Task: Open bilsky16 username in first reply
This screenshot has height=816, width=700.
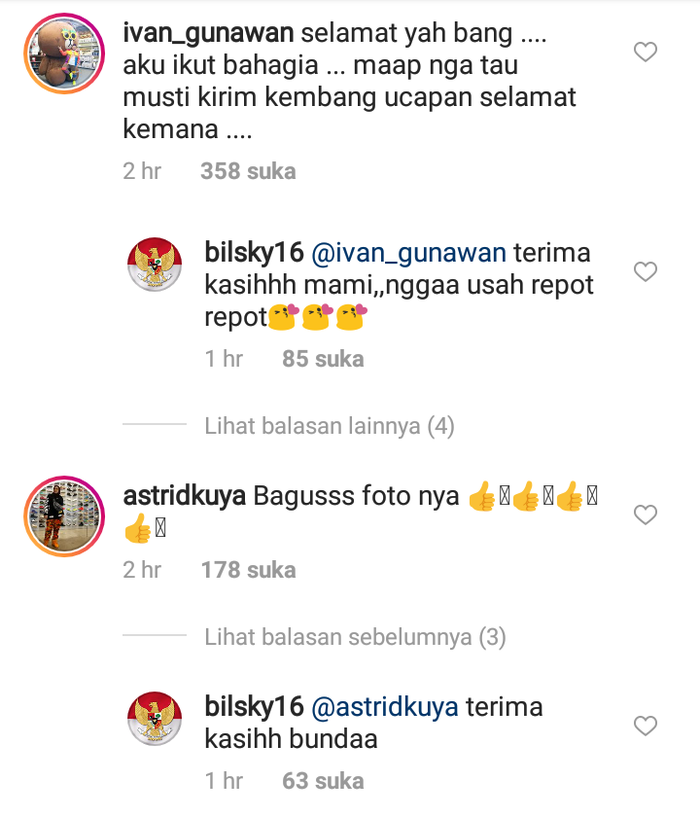Action: coord(254,253)
